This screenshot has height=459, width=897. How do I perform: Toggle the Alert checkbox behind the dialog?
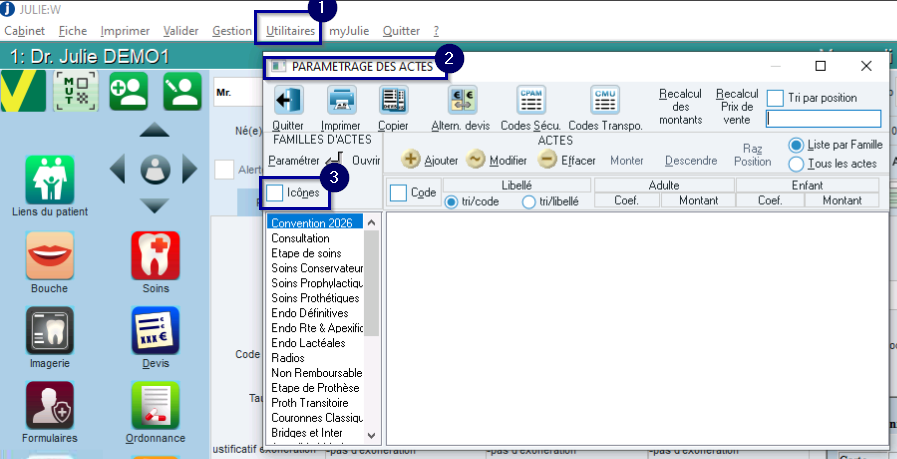click(224, 169)
